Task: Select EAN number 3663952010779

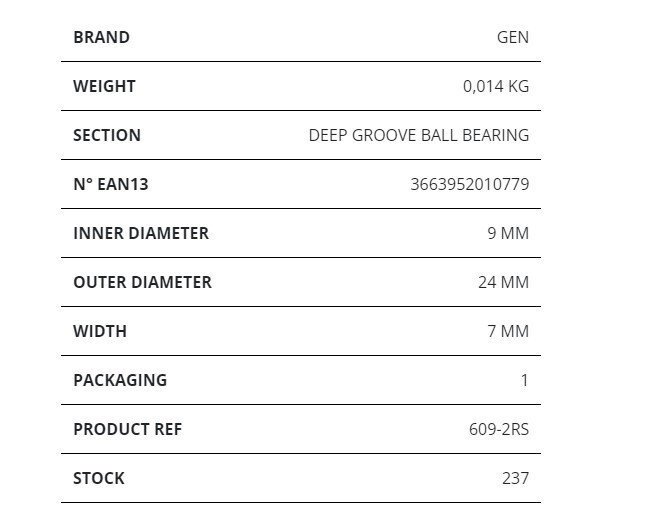Action: coord(470,184)
